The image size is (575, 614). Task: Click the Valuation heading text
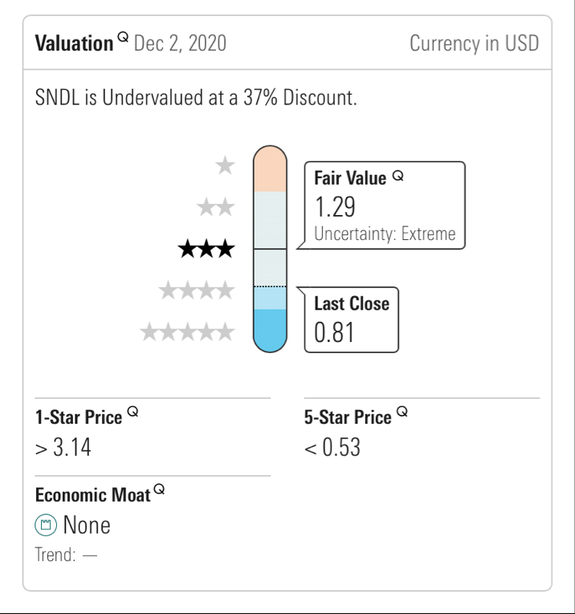click(x=74, y=43)
